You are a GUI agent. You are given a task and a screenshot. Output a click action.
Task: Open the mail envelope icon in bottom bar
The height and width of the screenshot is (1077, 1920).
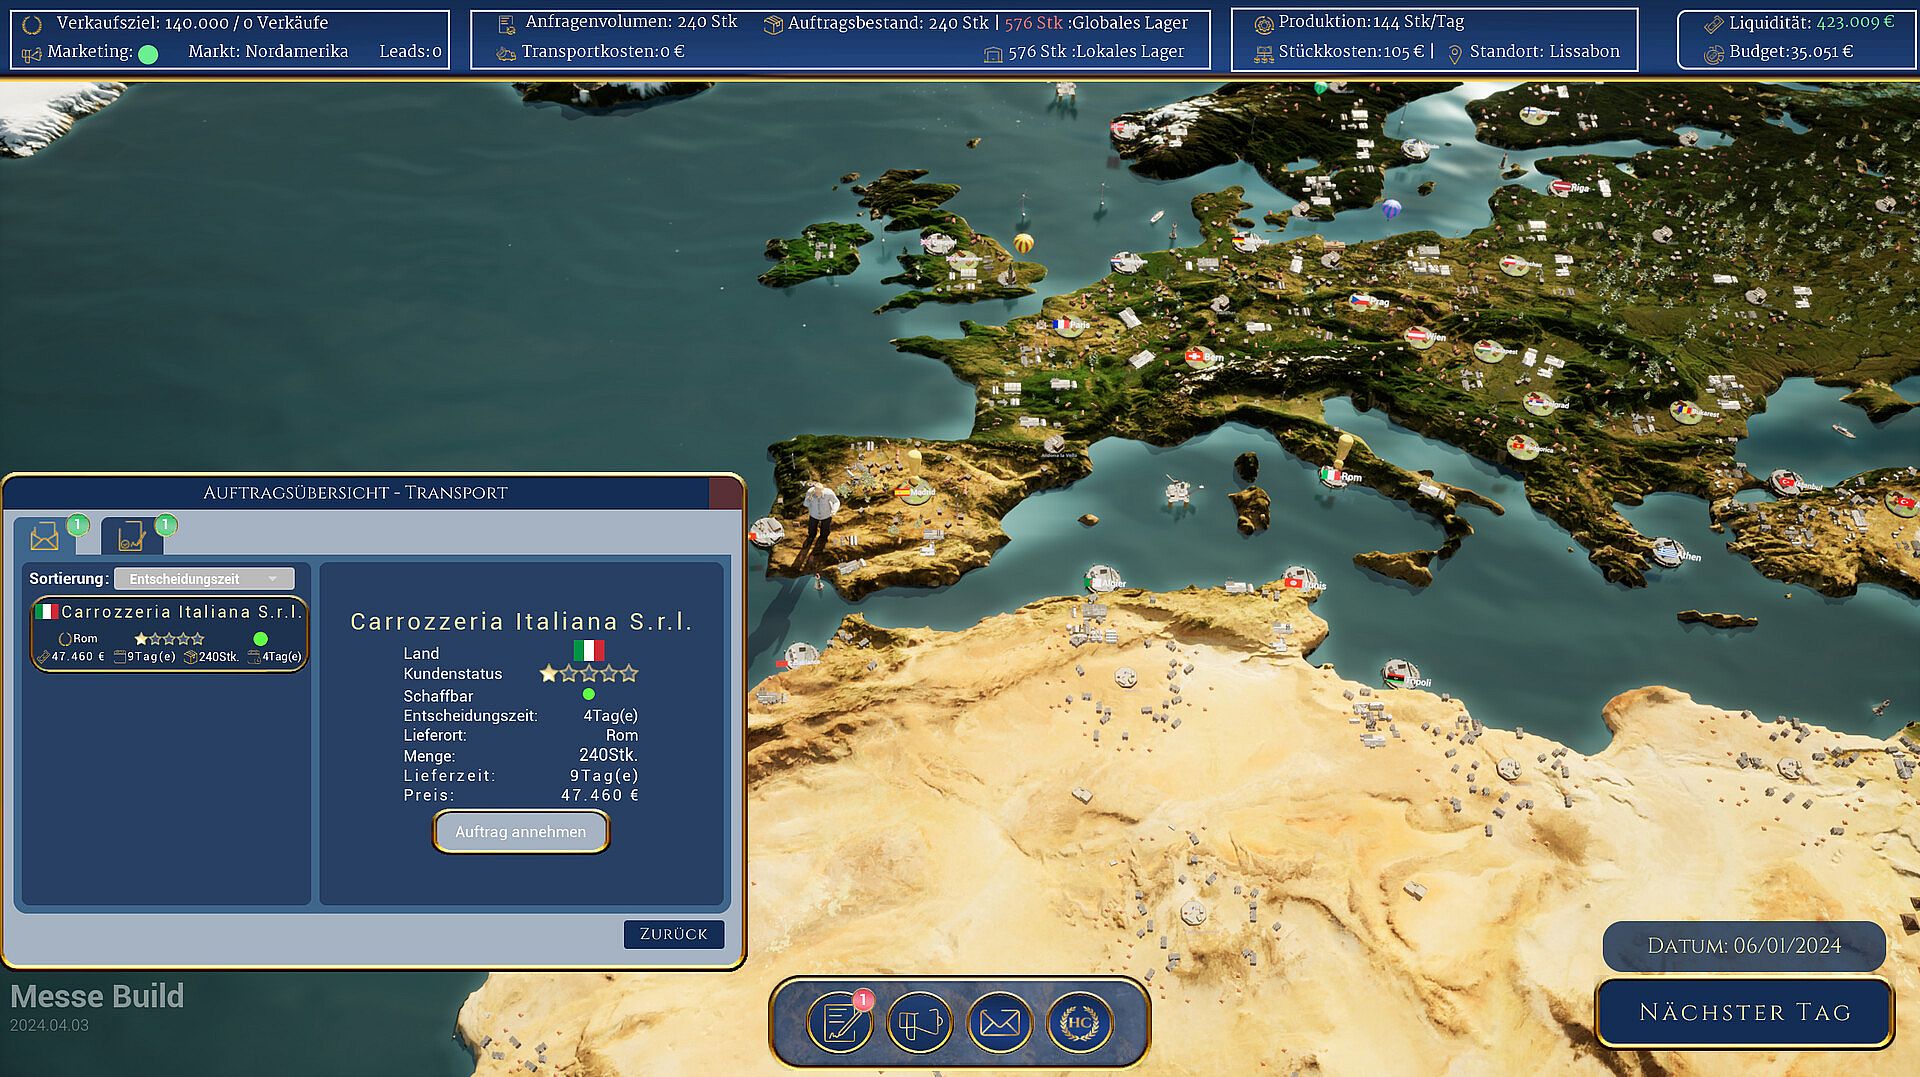click(999, 1023)
